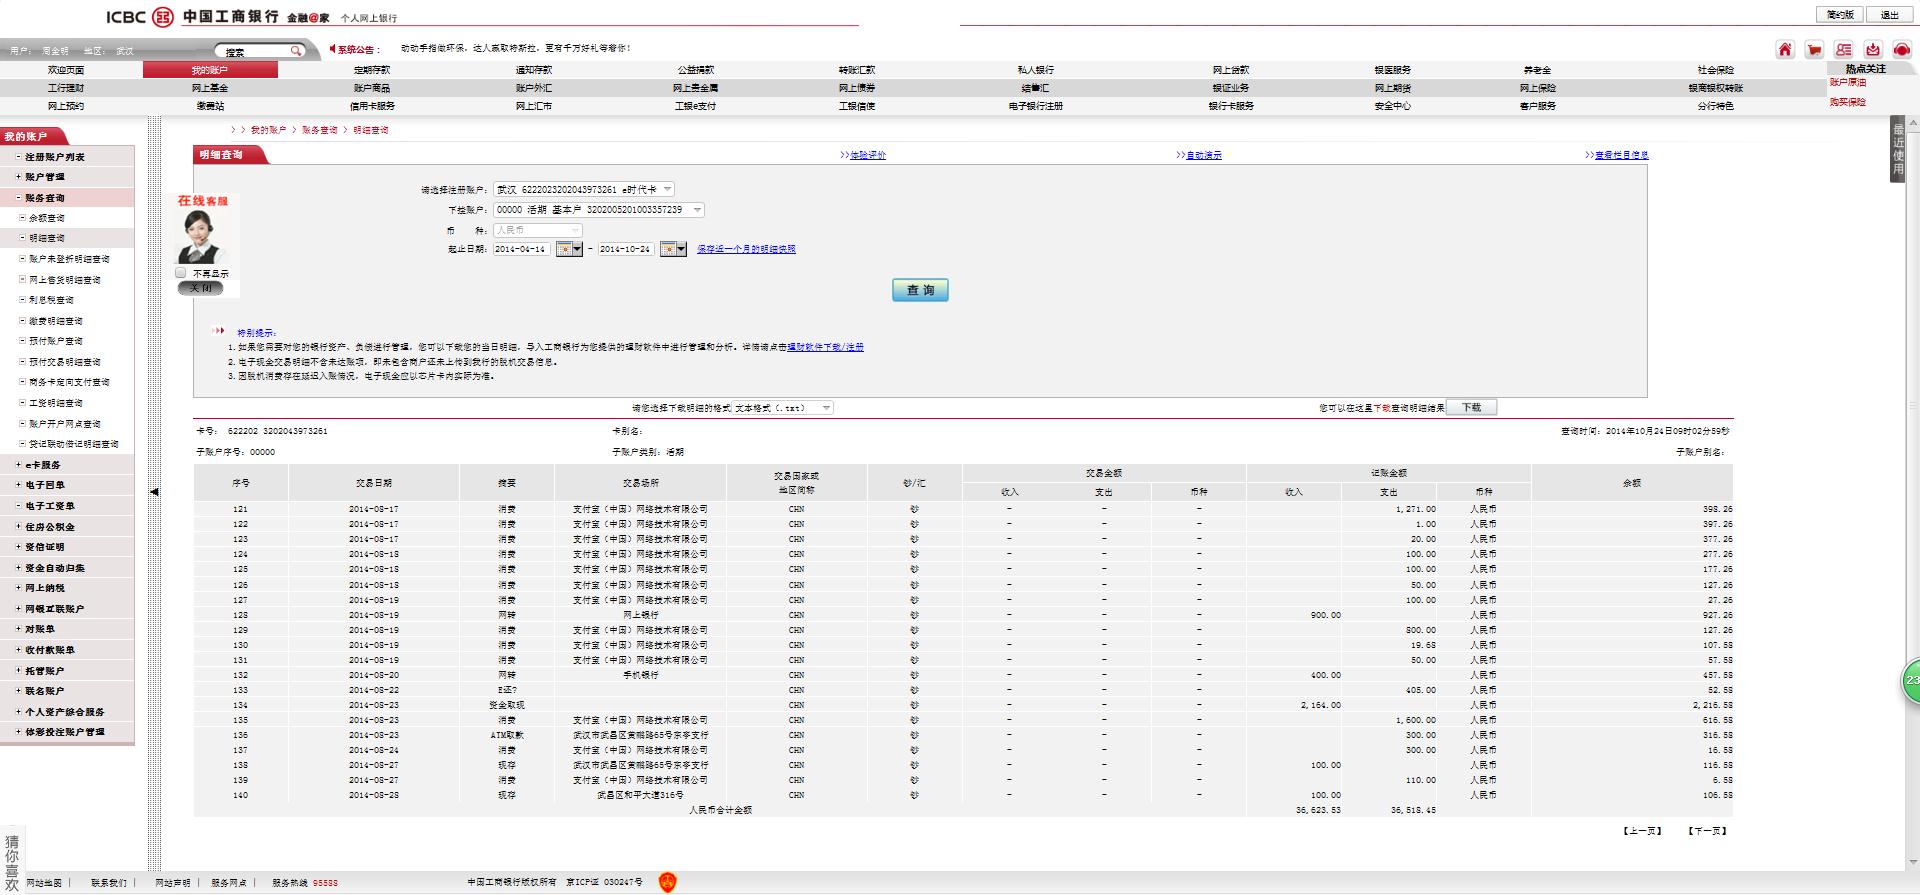1920x895 pixels.
Task: Click the 保存近一个月的明细快照 link
Action: [x=746, y=249]
